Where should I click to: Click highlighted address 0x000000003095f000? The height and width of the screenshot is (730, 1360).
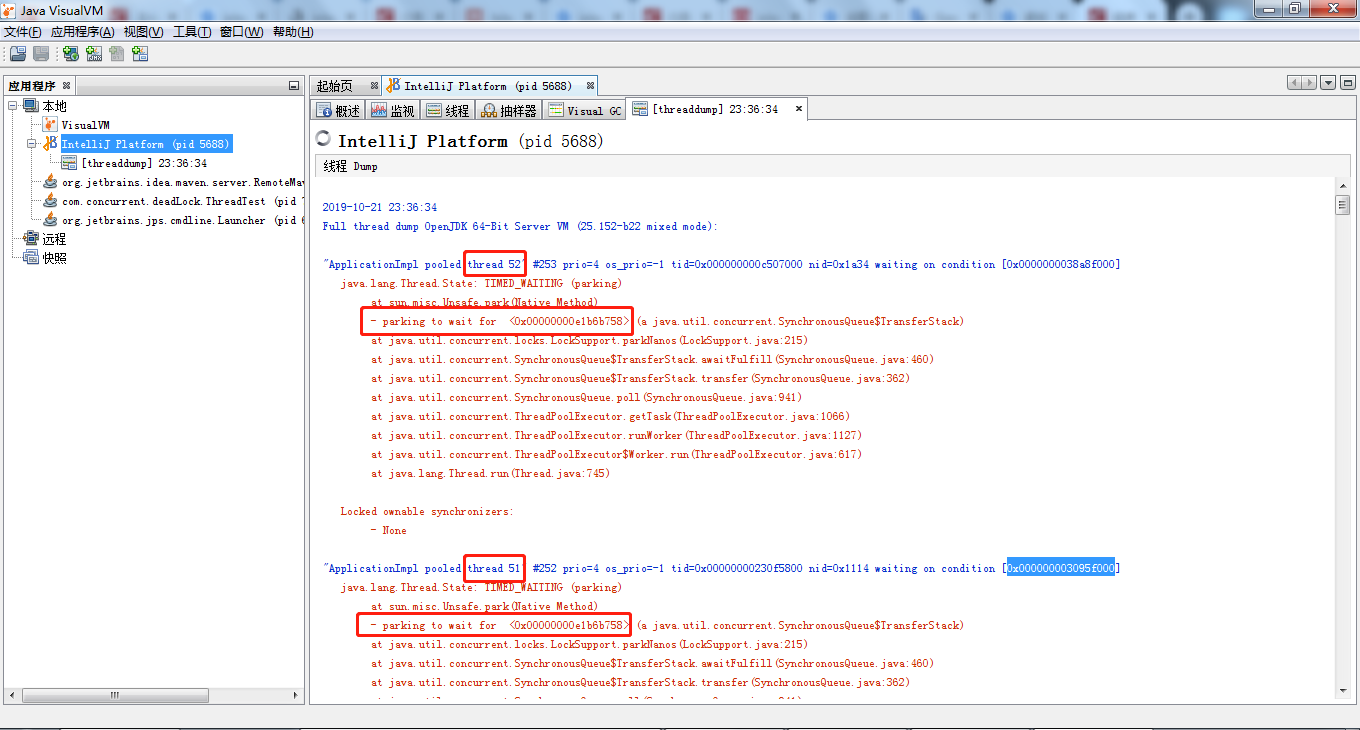point(1060,568)
